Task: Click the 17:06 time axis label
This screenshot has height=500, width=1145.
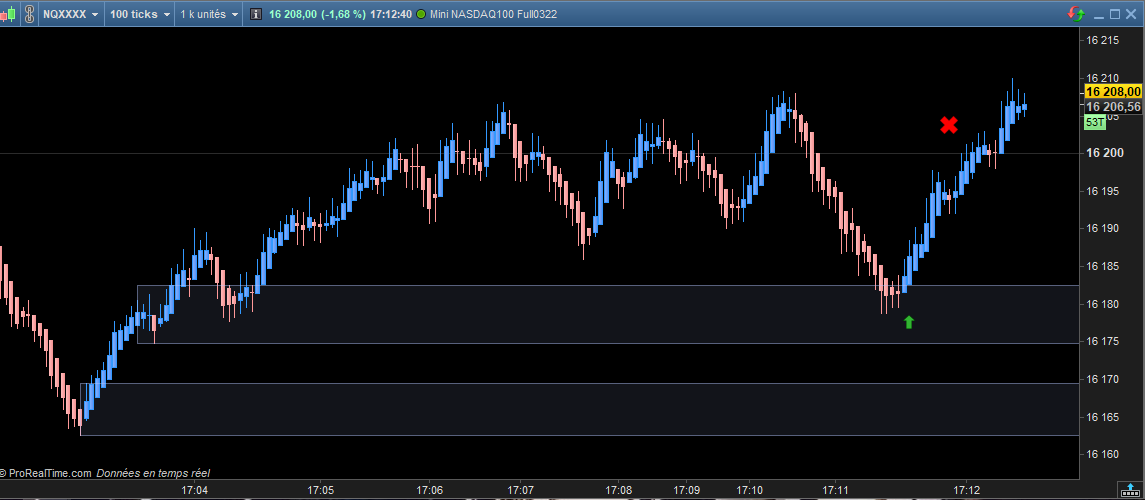Action: [x=429, y=489]
